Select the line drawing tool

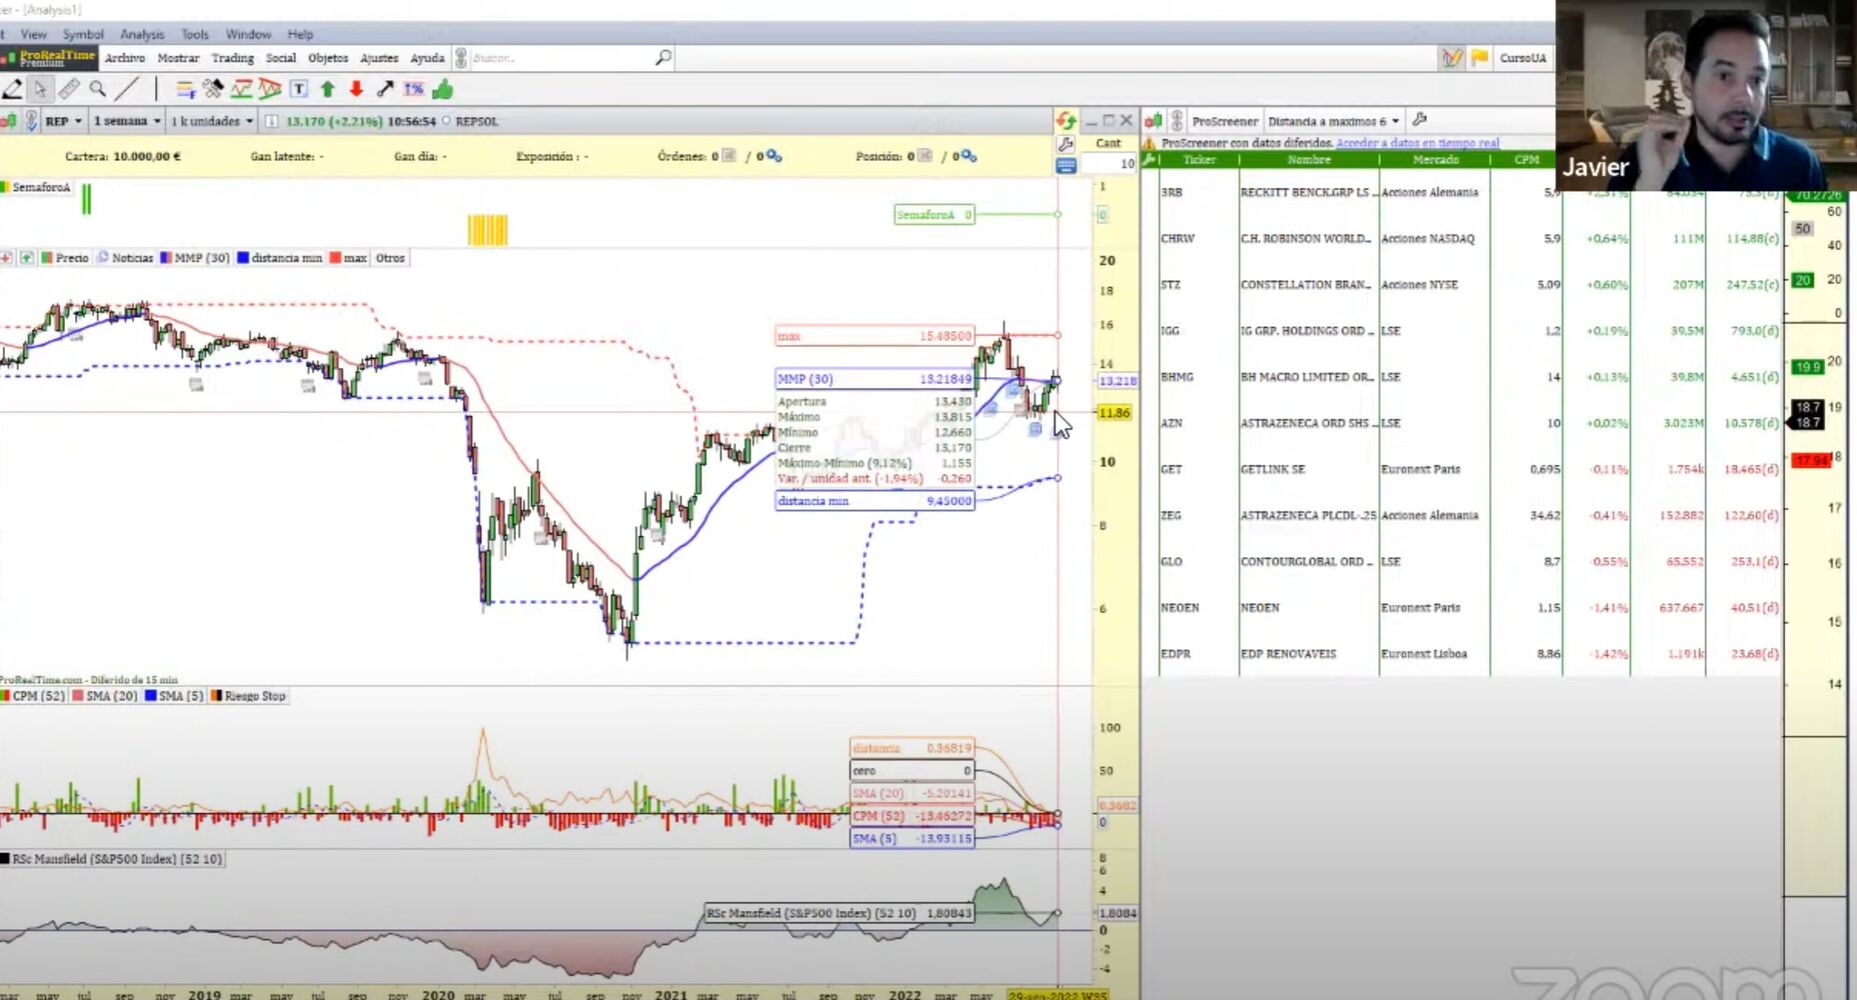click(127, 90)
